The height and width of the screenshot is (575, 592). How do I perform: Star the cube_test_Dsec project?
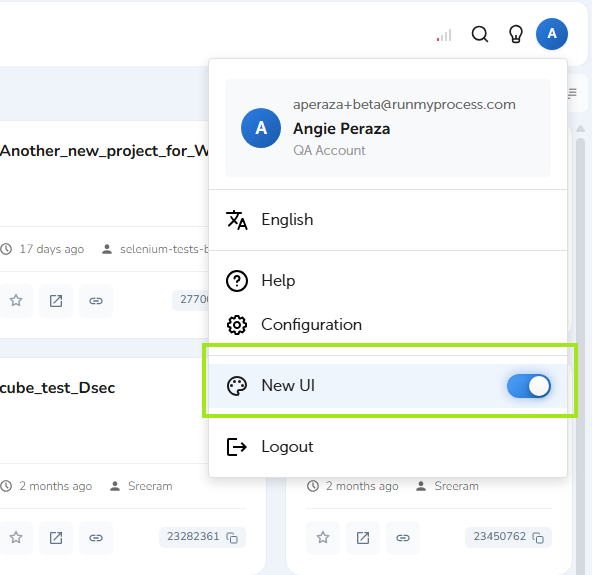16,537
